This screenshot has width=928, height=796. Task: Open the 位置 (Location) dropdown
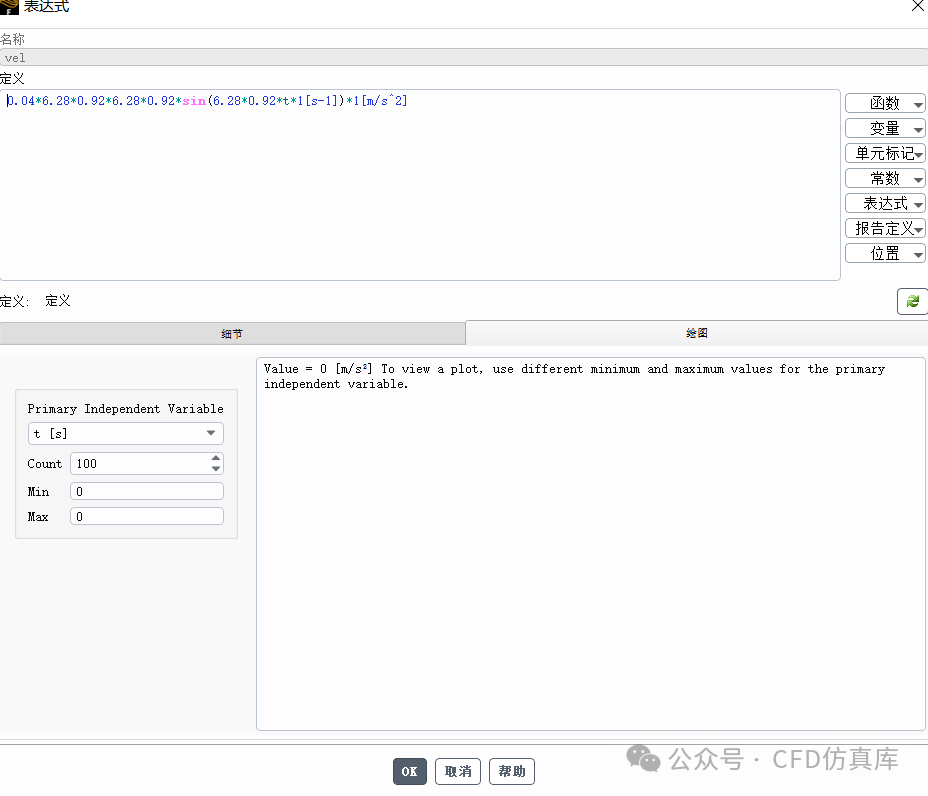(x=885, y=253)
